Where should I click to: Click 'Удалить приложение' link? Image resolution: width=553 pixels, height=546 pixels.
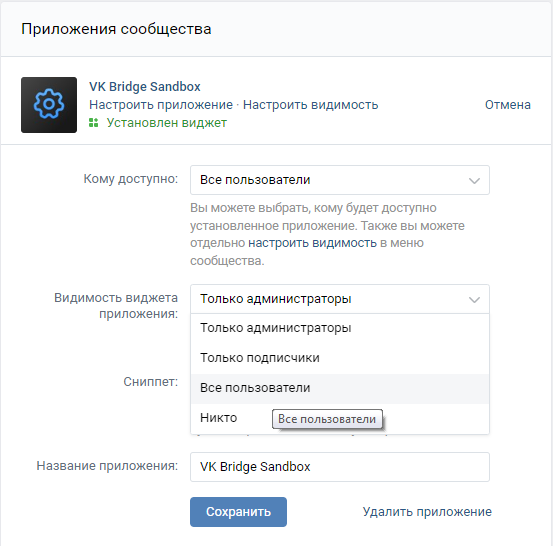(427, 512)
